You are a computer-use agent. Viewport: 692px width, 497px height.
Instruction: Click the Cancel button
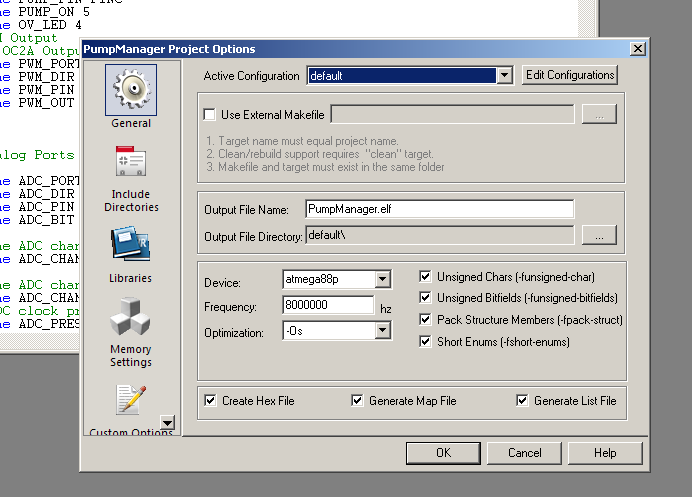pyautogui.click(x=524, y=453)
